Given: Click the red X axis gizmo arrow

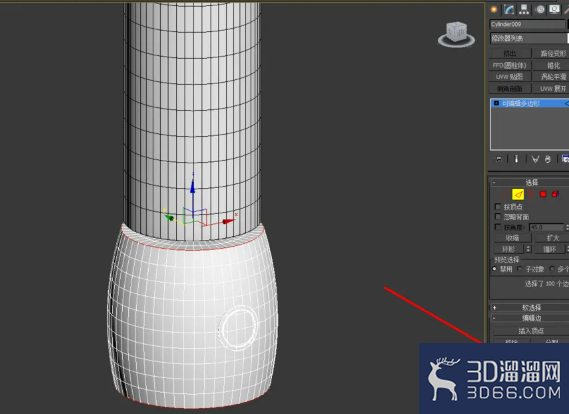Looking at the screenshot, I should [x=229, y=221].
